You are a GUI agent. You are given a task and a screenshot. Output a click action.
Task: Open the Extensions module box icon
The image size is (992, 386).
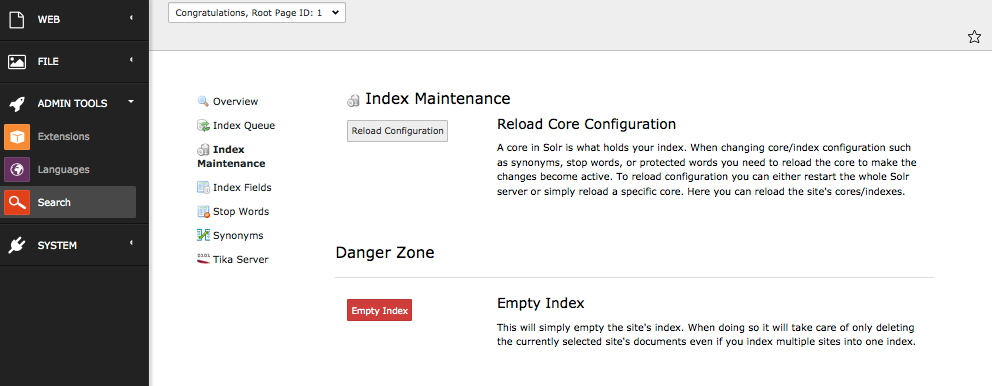click(17, 137)
